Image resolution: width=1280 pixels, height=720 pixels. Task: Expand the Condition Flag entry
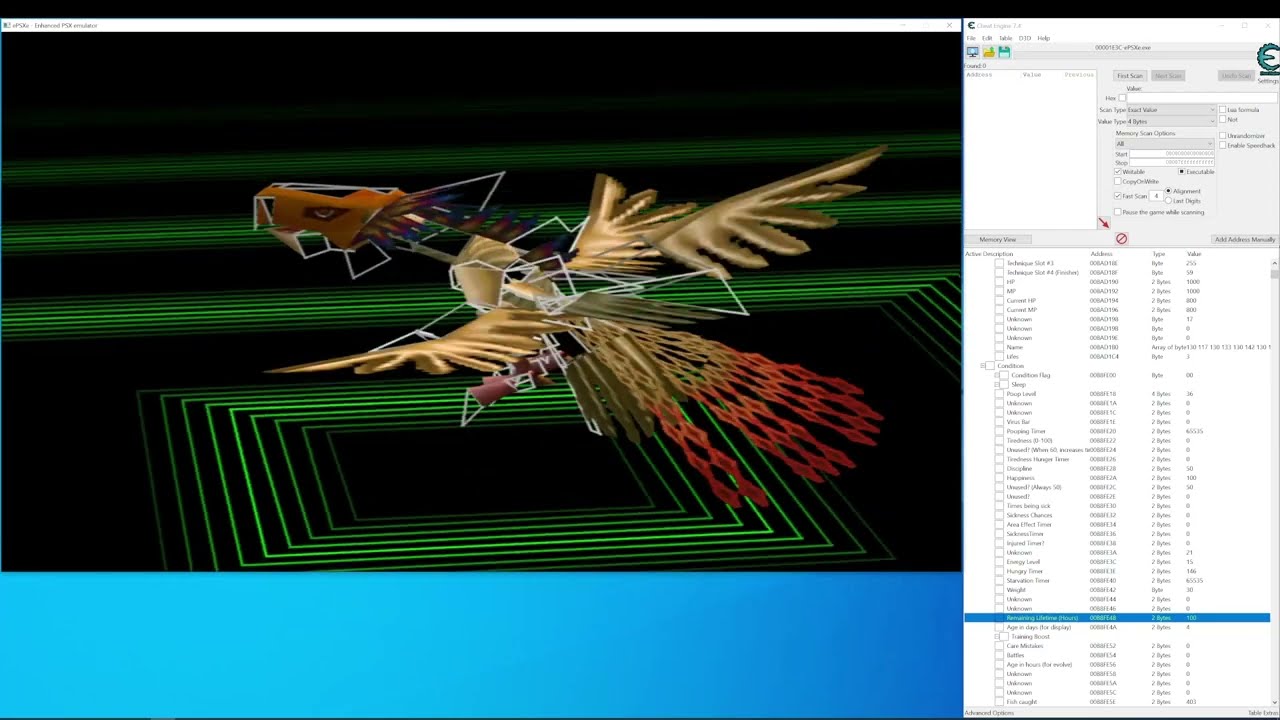tap(996, 375)
